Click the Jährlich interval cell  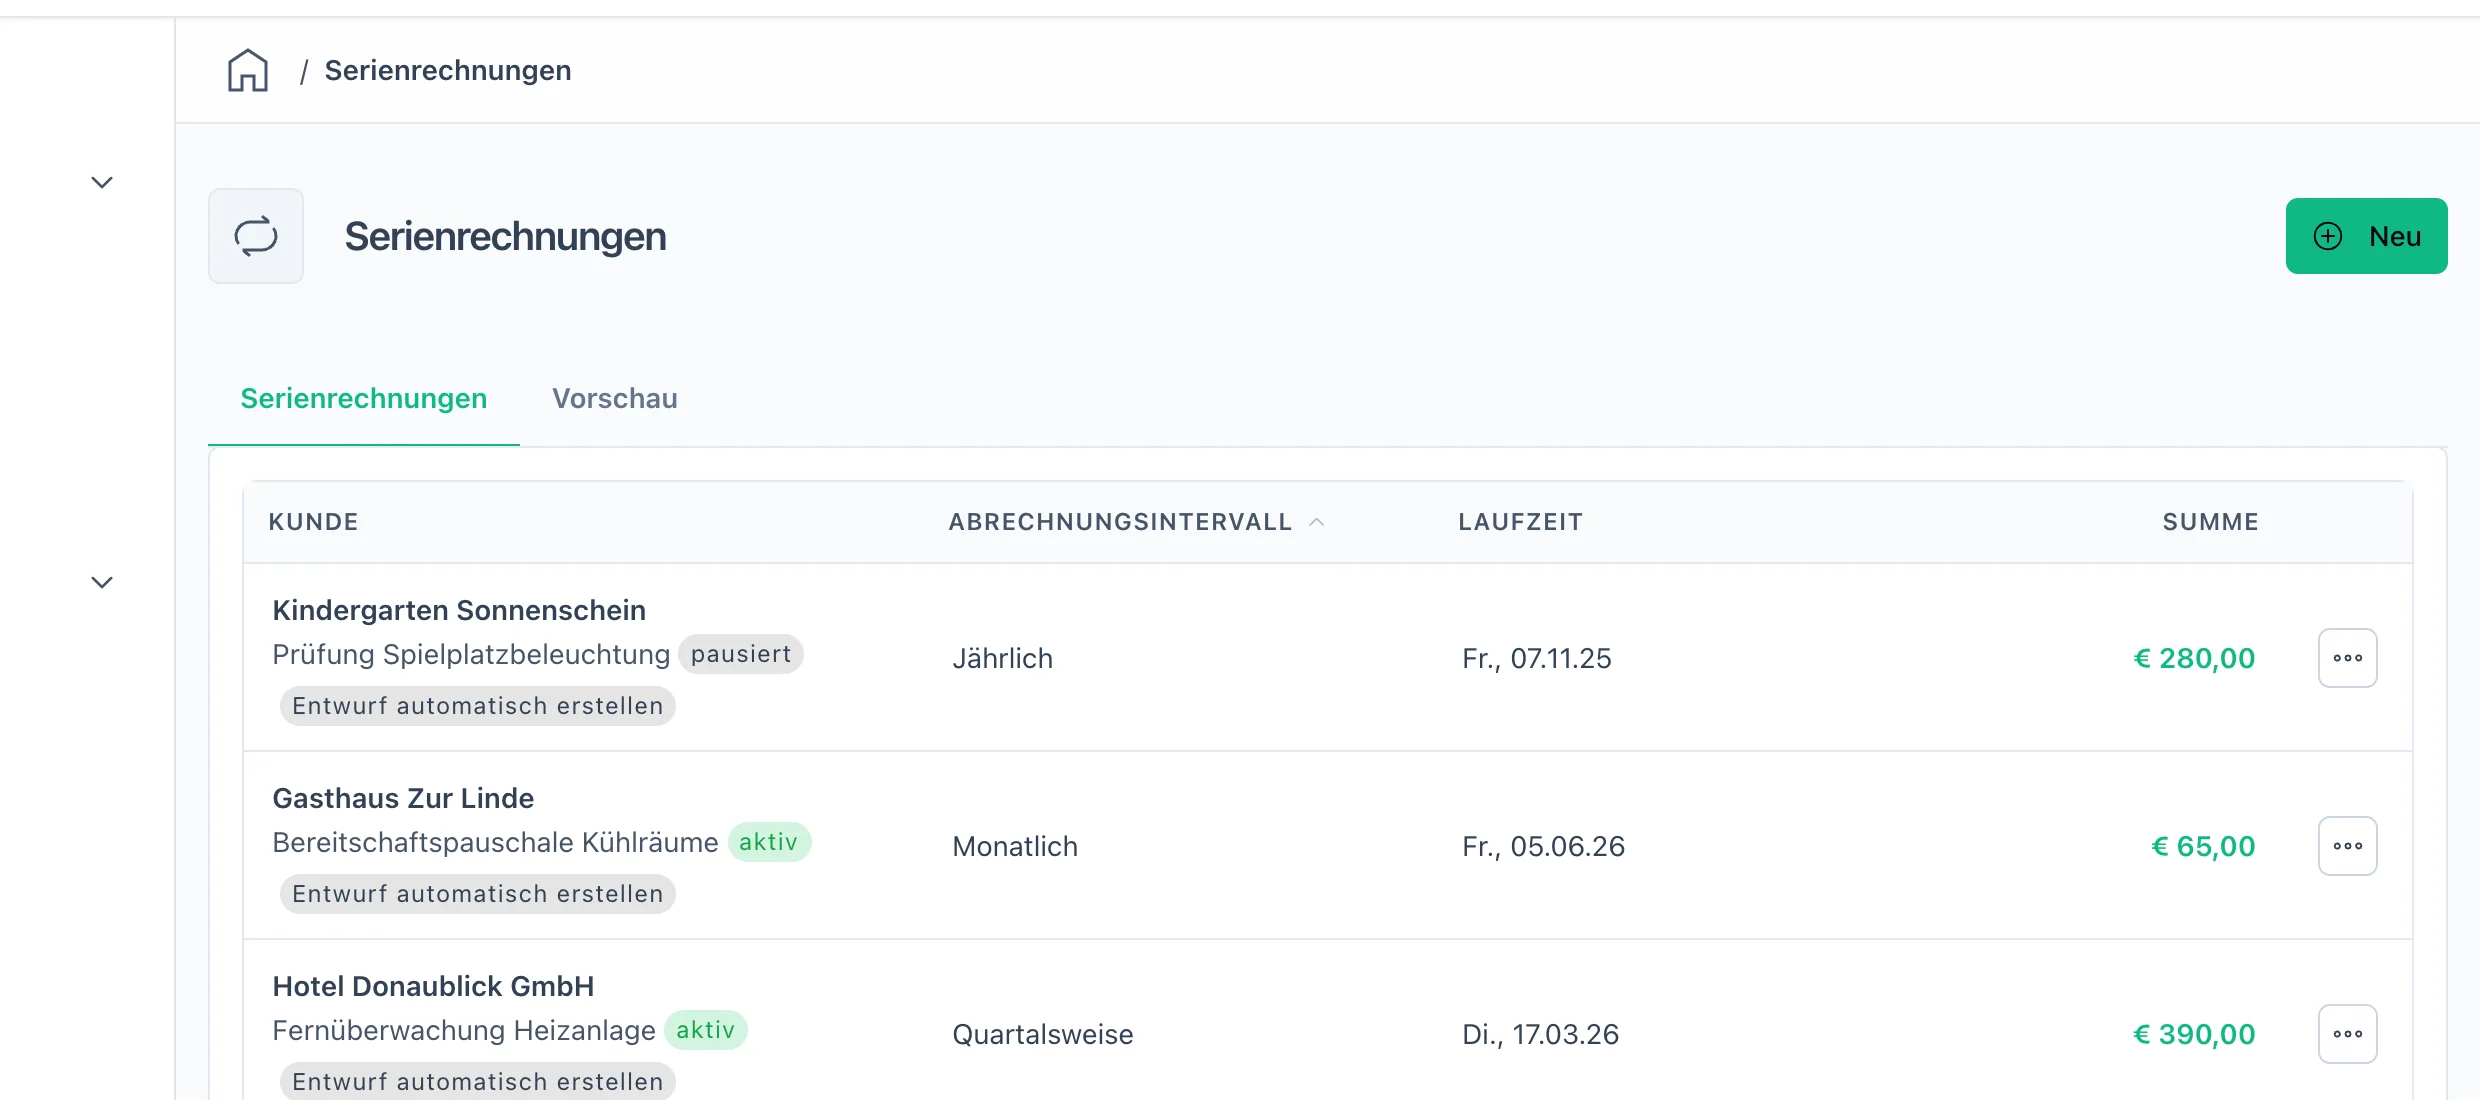click(x=1002, y=658)
